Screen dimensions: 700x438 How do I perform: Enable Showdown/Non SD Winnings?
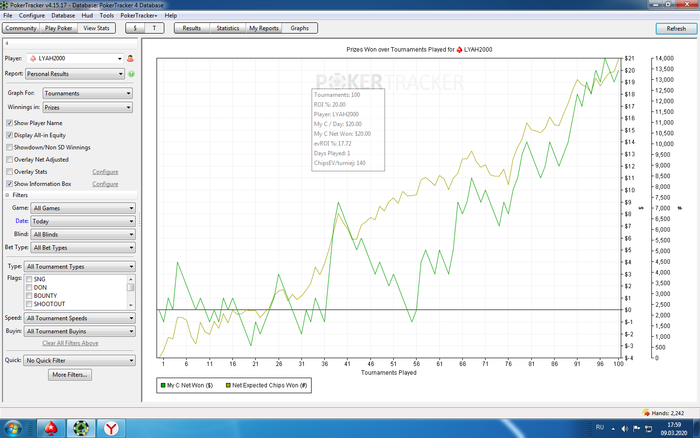(x=9, y=147)
